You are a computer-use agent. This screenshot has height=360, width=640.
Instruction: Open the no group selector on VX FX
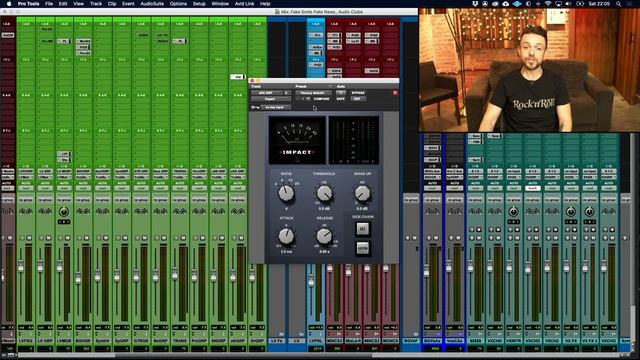[x=571, y=200]
